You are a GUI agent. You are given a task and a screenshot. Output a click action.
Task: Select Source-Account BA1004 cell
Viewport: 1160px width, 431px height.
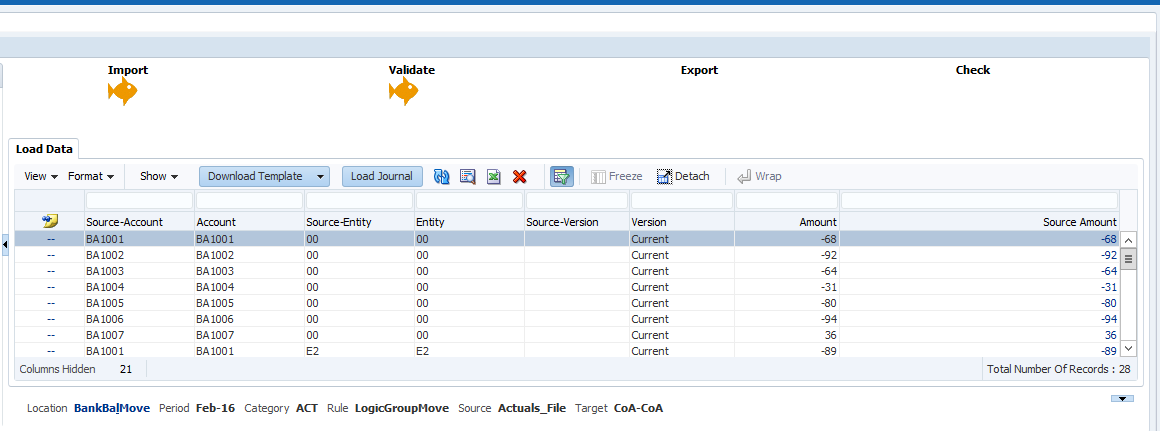[139, 287]
